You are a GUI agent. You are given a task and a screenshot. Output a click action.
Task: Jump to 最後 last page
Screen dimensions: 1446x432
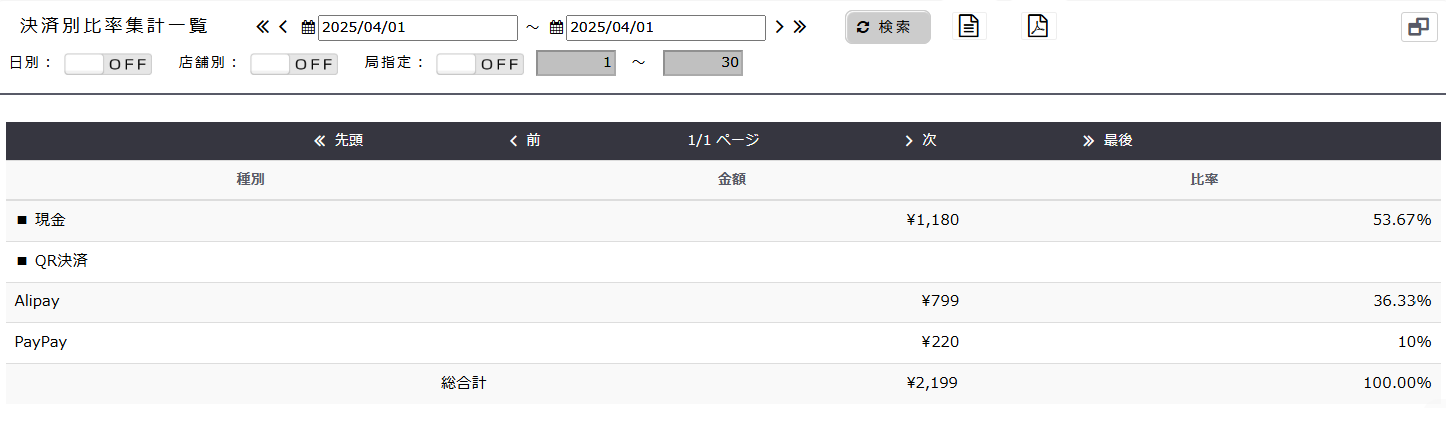click(x=1108, y=141)
